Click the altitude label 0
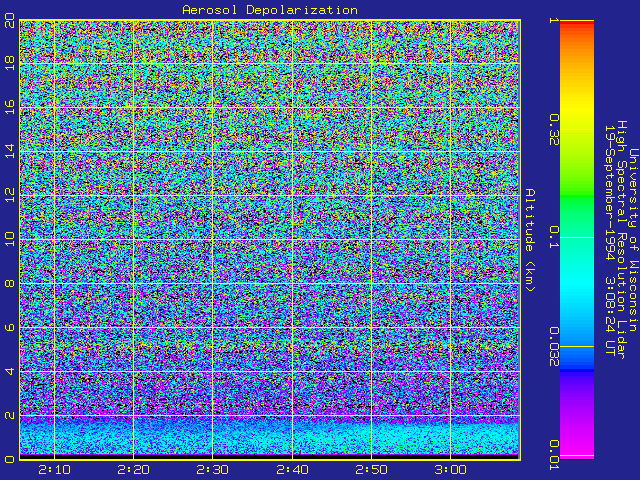640x480 pixels. point(9,459)
